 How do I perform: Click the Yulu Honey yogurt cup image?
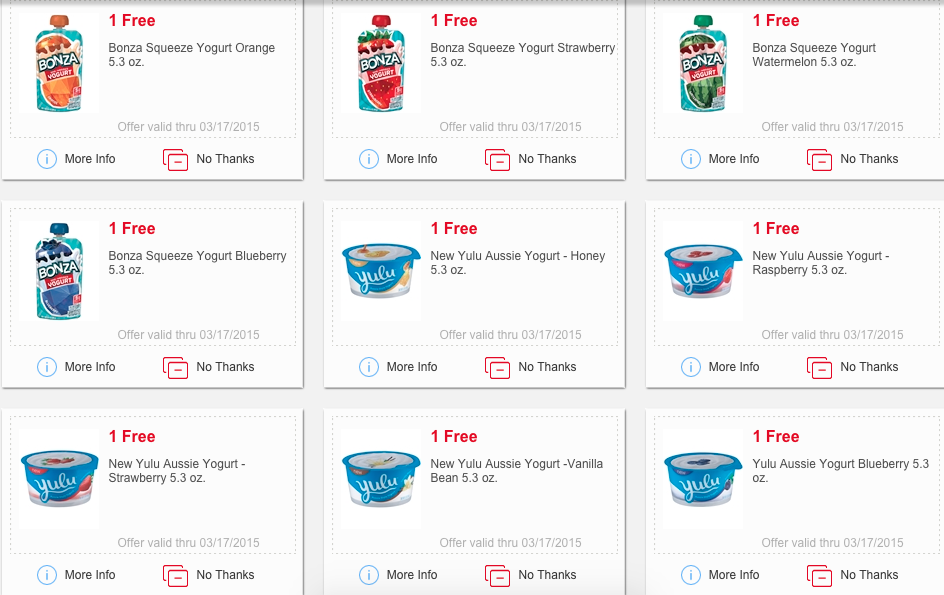(380, 271)
